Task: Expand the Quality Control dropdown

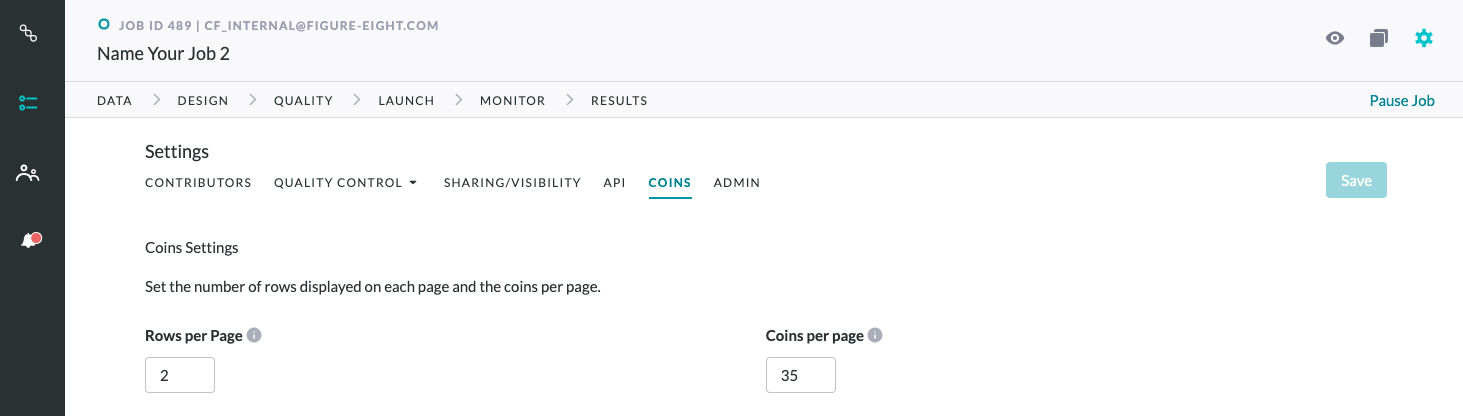Action: coord(345,183)
